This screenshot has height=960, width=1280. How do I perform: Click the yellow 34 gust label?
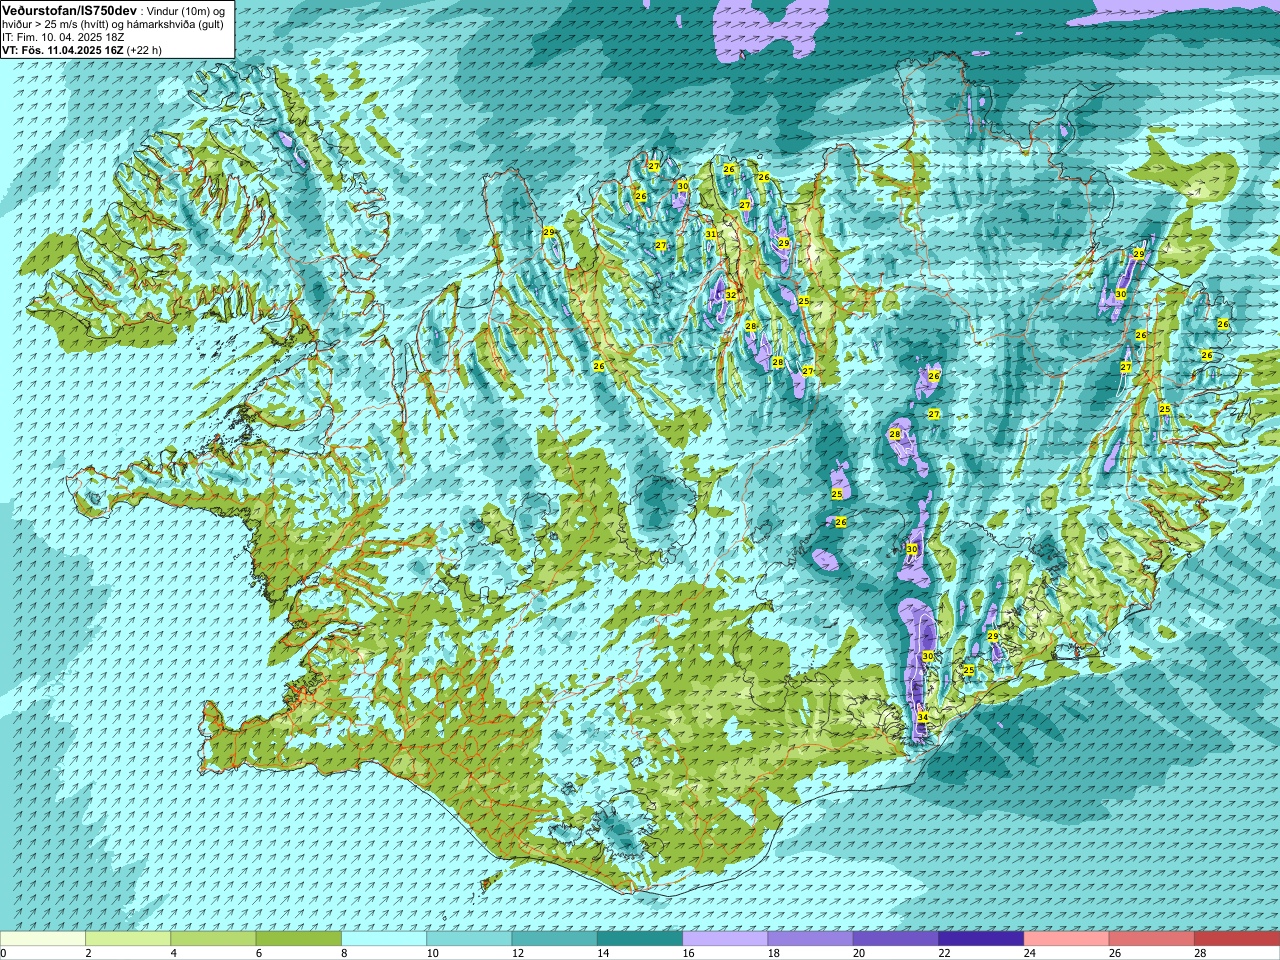coord(923,718)
